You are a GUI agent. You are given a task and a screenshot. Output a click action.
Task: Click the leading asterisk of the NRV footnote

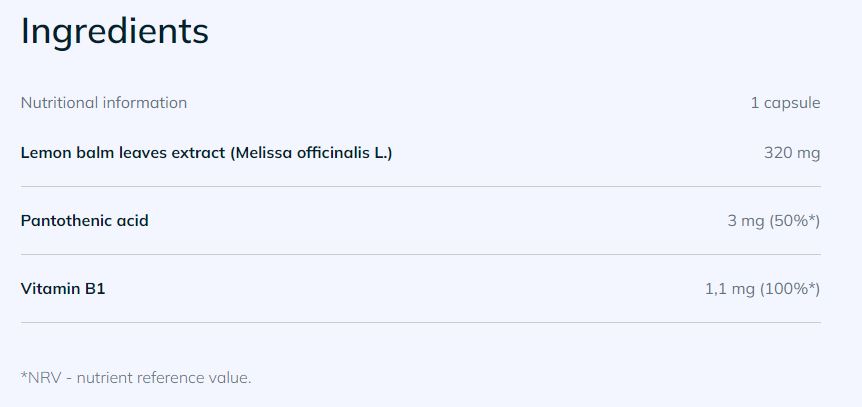24,375
